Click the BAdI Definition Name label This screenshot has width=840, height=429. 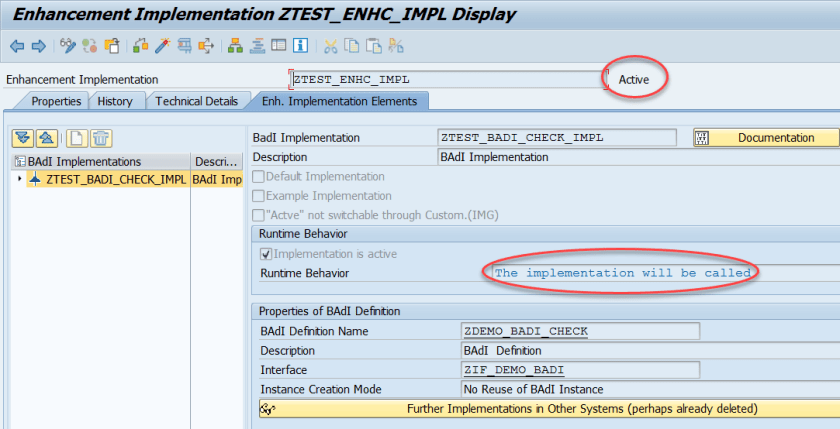click(314, 331)
